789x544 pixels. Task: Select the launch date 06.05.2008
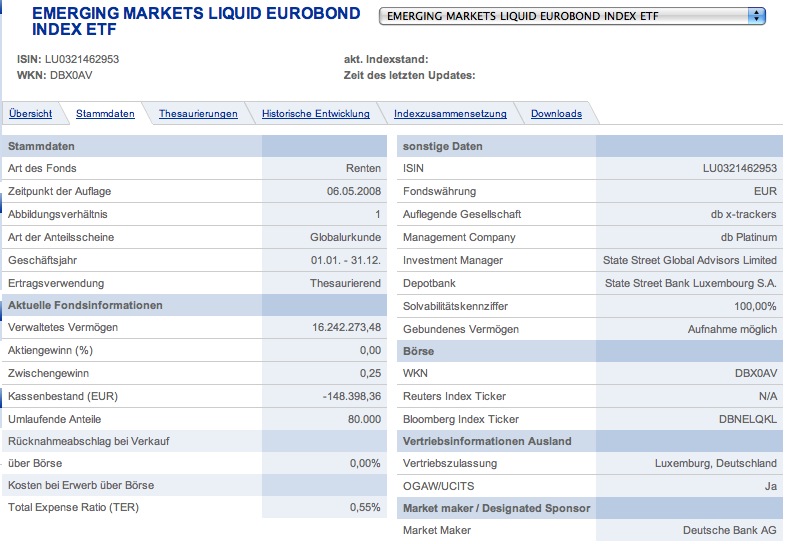353,191
